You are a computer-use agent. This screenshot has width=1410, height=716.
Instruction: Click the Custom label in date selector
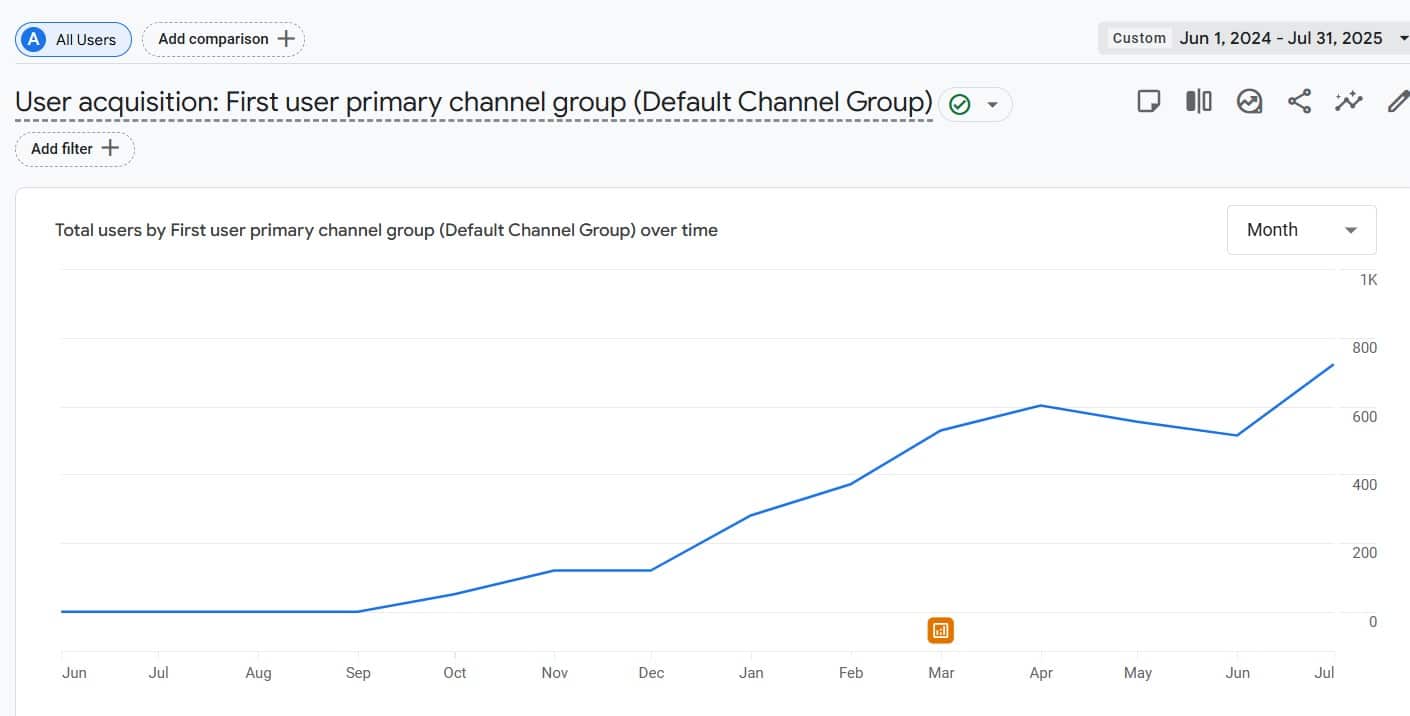click(x=1139, y=38)
